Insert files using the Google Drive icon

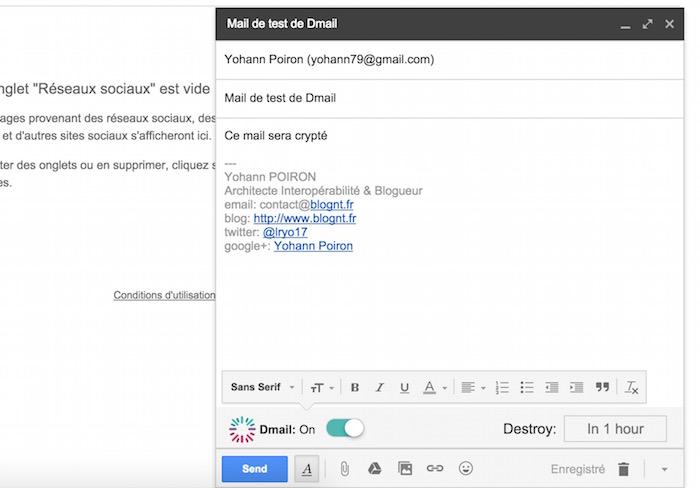[374, 468]
